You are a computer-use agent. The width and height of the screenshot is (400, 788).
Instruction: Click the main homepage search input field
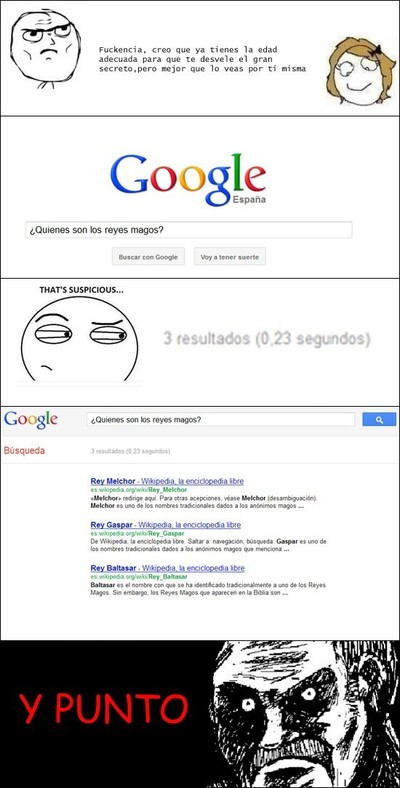188,230
